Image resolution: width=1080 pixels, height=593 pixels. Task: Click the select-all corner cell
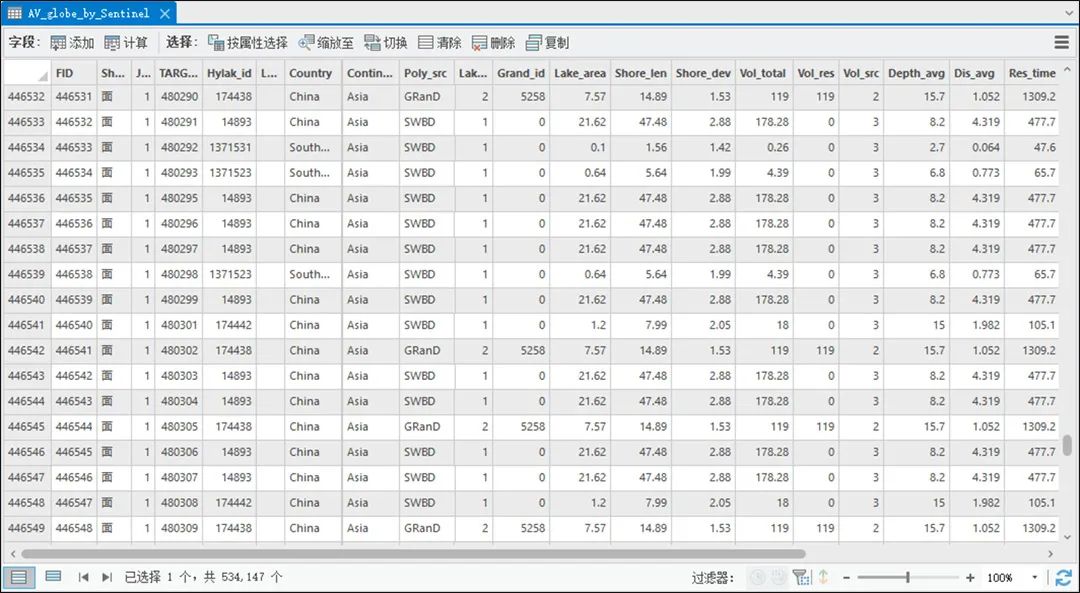coord(27,73)
